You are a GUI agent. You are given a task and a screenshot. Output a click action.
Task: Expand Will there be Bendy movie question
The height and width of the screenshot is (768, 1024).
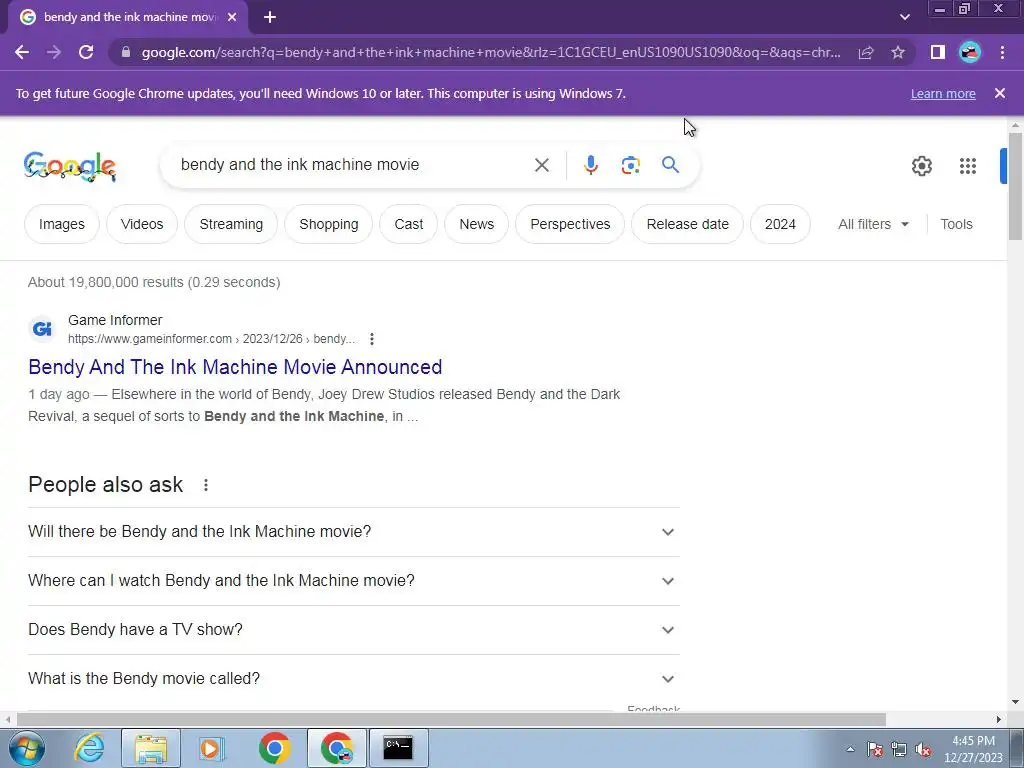click(353, 532)
